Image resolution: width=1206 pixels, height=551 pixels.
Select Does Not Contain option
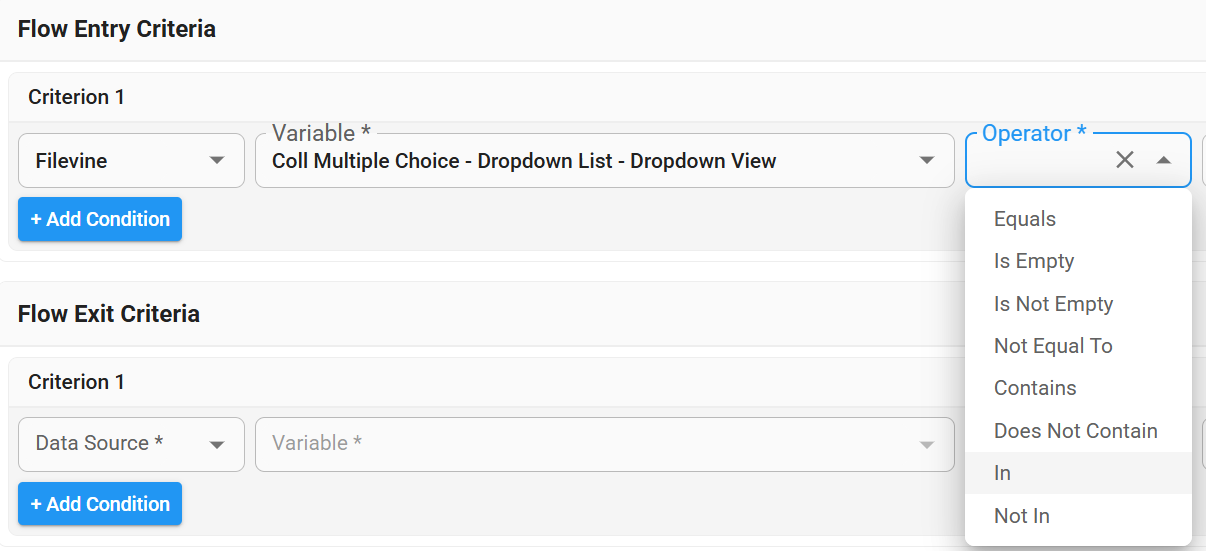click(1075, 431)
